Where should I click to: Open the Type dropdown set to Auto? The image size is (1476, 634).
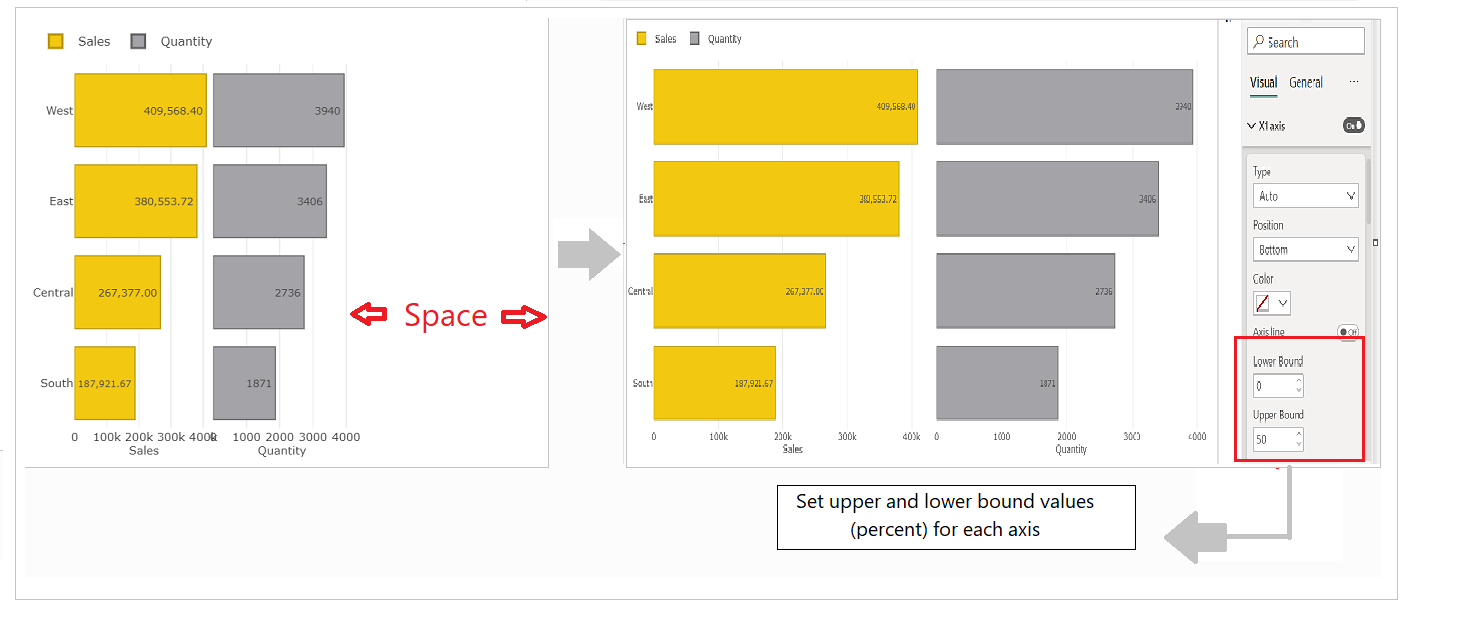1305,196
